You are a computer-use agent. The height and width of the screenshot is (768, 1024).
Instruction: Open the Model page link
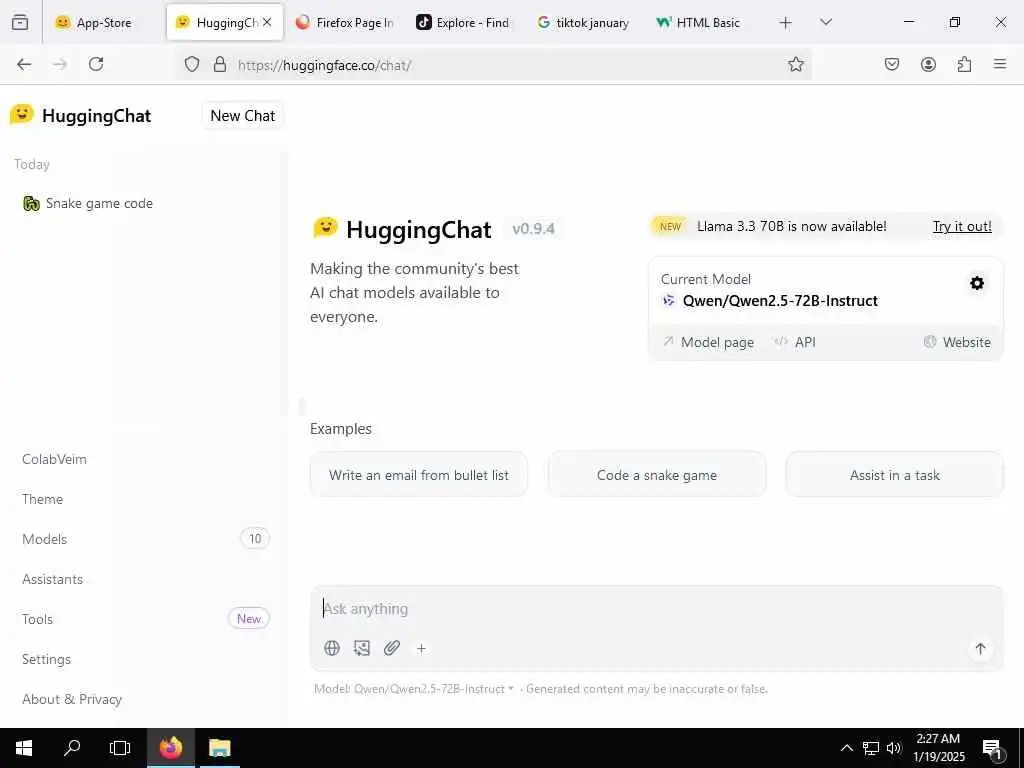(708, 342)
